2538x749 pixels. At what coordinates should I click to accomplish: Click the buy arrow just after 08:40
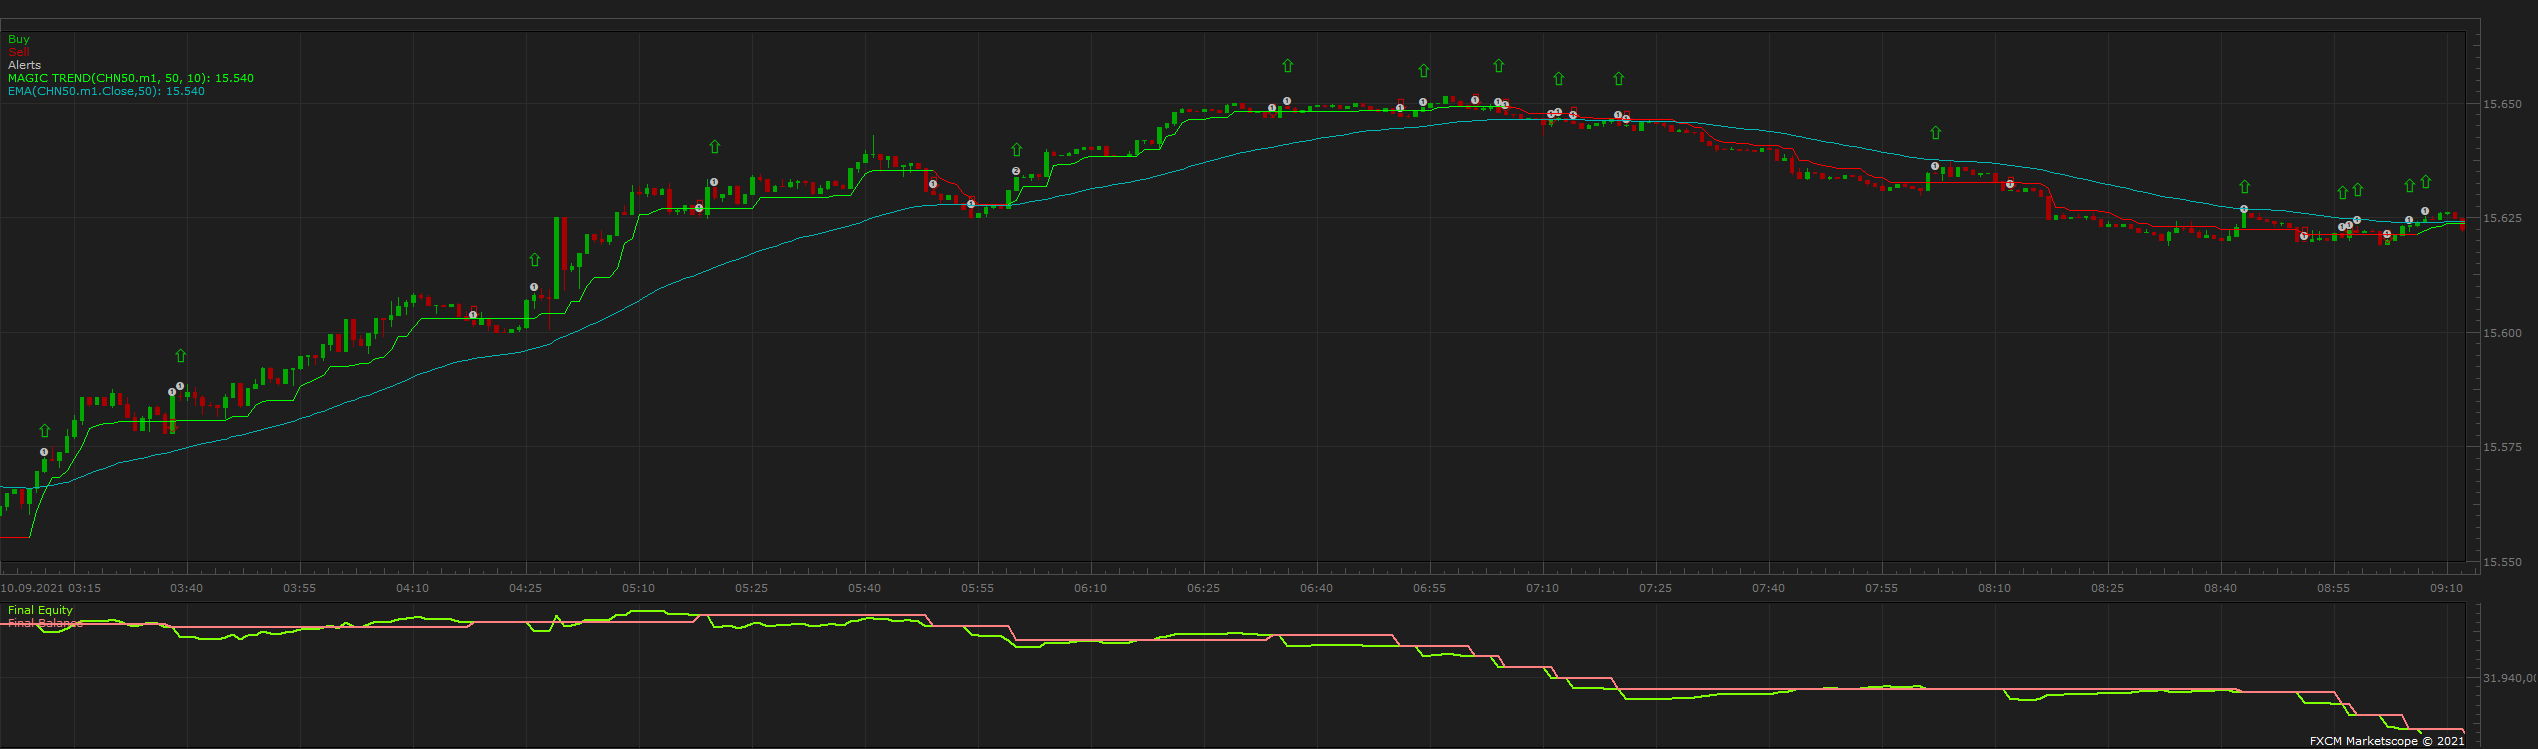[2245, 186]
